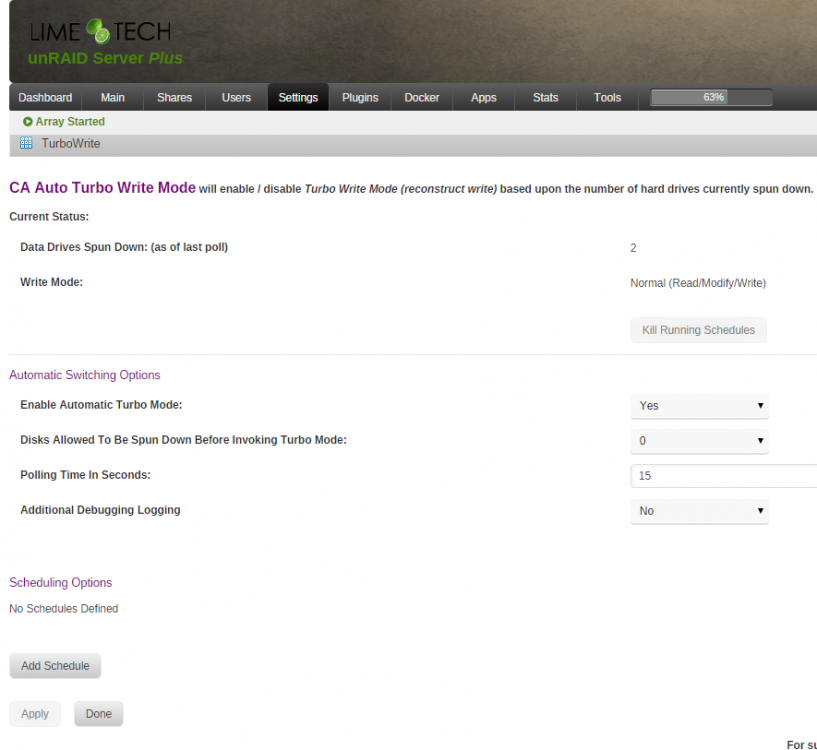The image size is (817, 750).
Task: Click the No Schedules Defined text
Action: 64,608
